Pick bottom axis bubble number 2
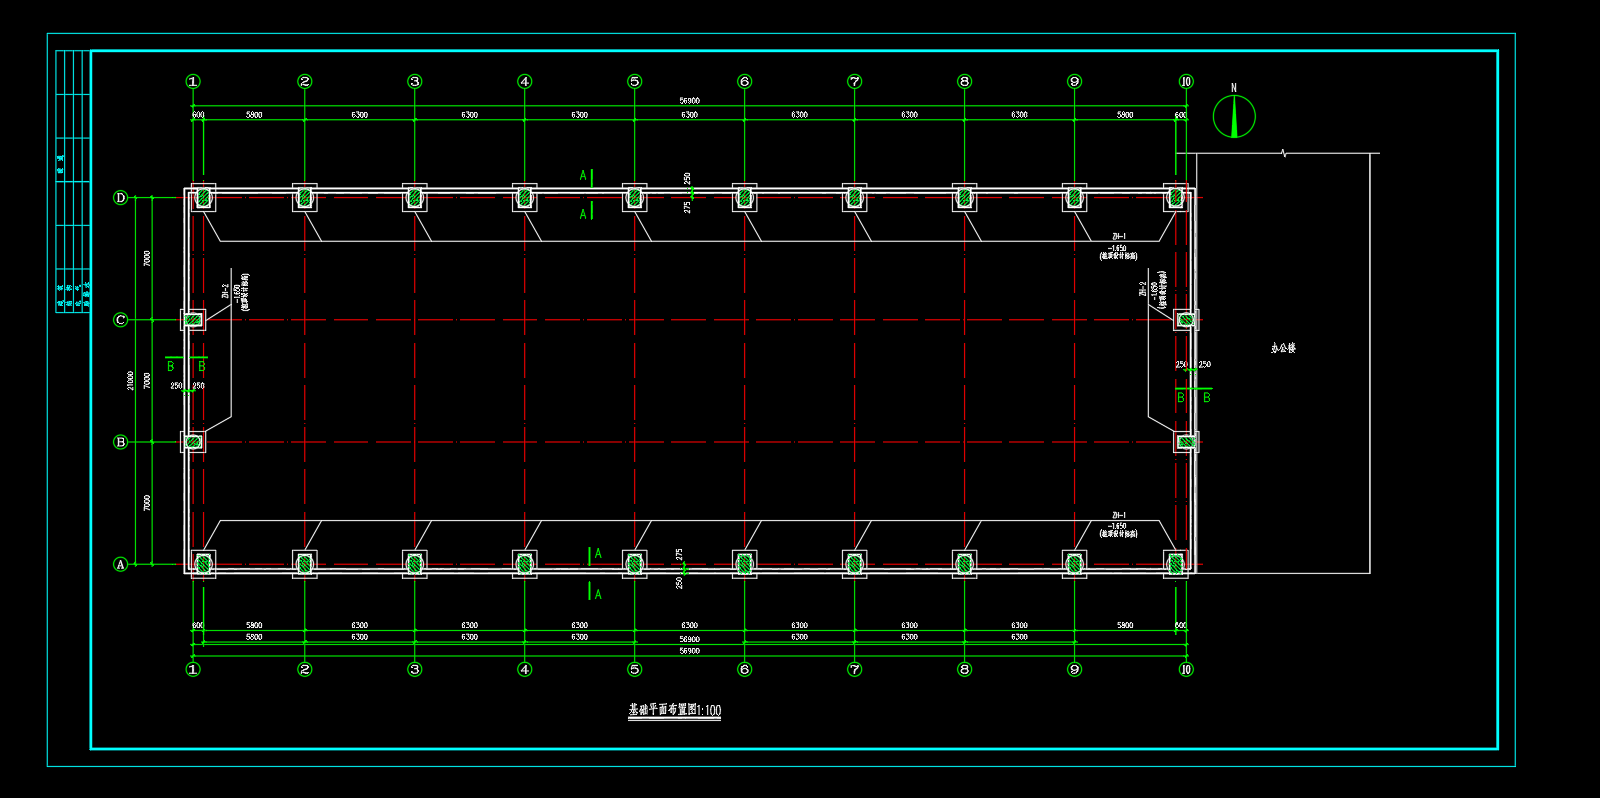 pyautogui.click(x=305, y=669)
